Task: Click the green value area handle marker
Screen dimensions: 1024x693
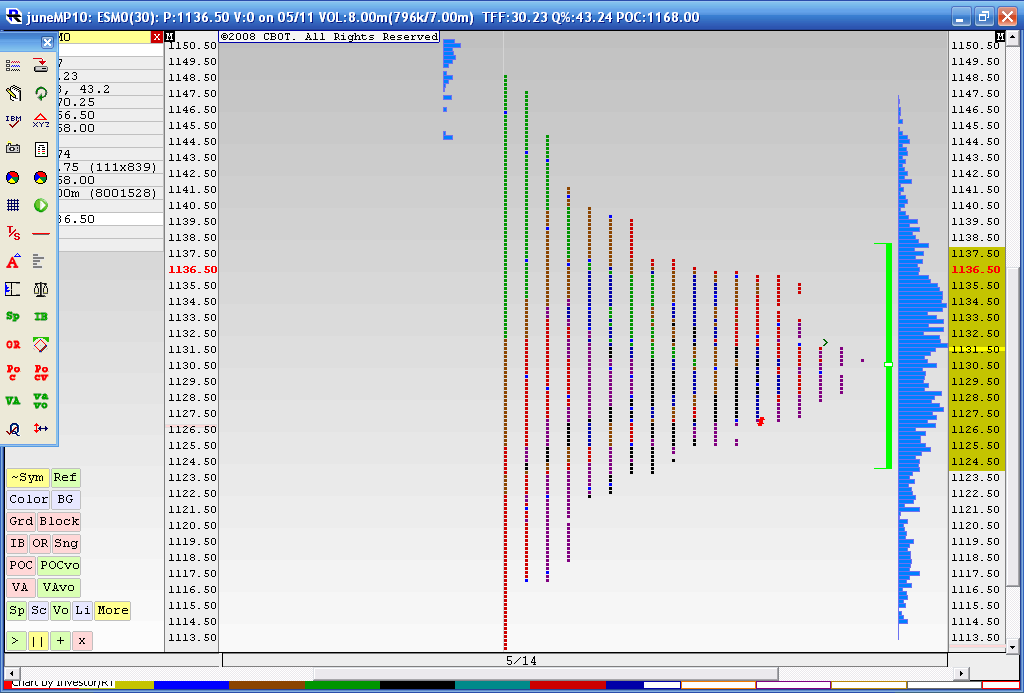Action: pyautogui.click(x=888, y=364)
